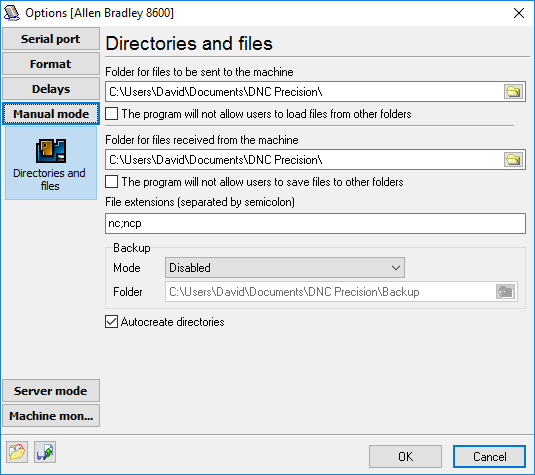The image size is (535, 475).
Task: Open the Machine mon... section
Action: pos(51,416)
